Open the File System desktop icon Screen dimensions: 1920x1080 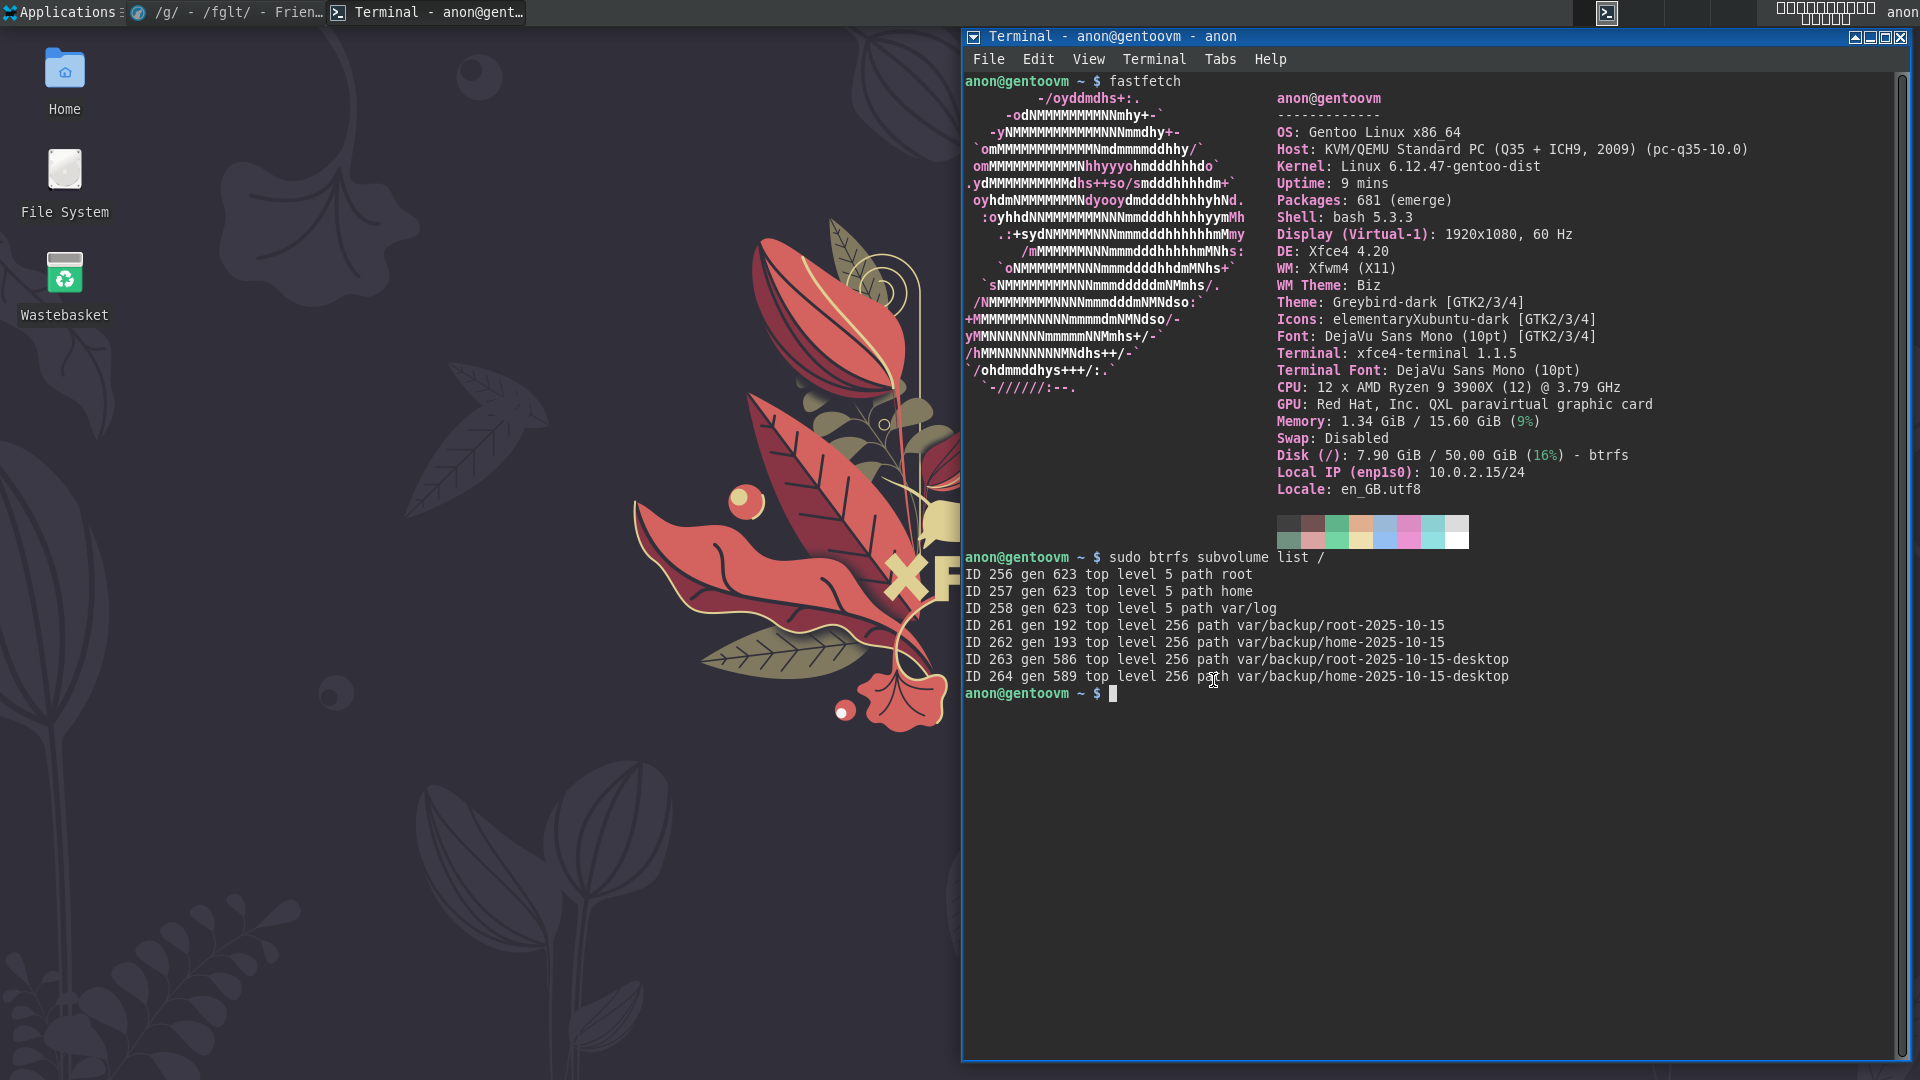tap(65, 171)
